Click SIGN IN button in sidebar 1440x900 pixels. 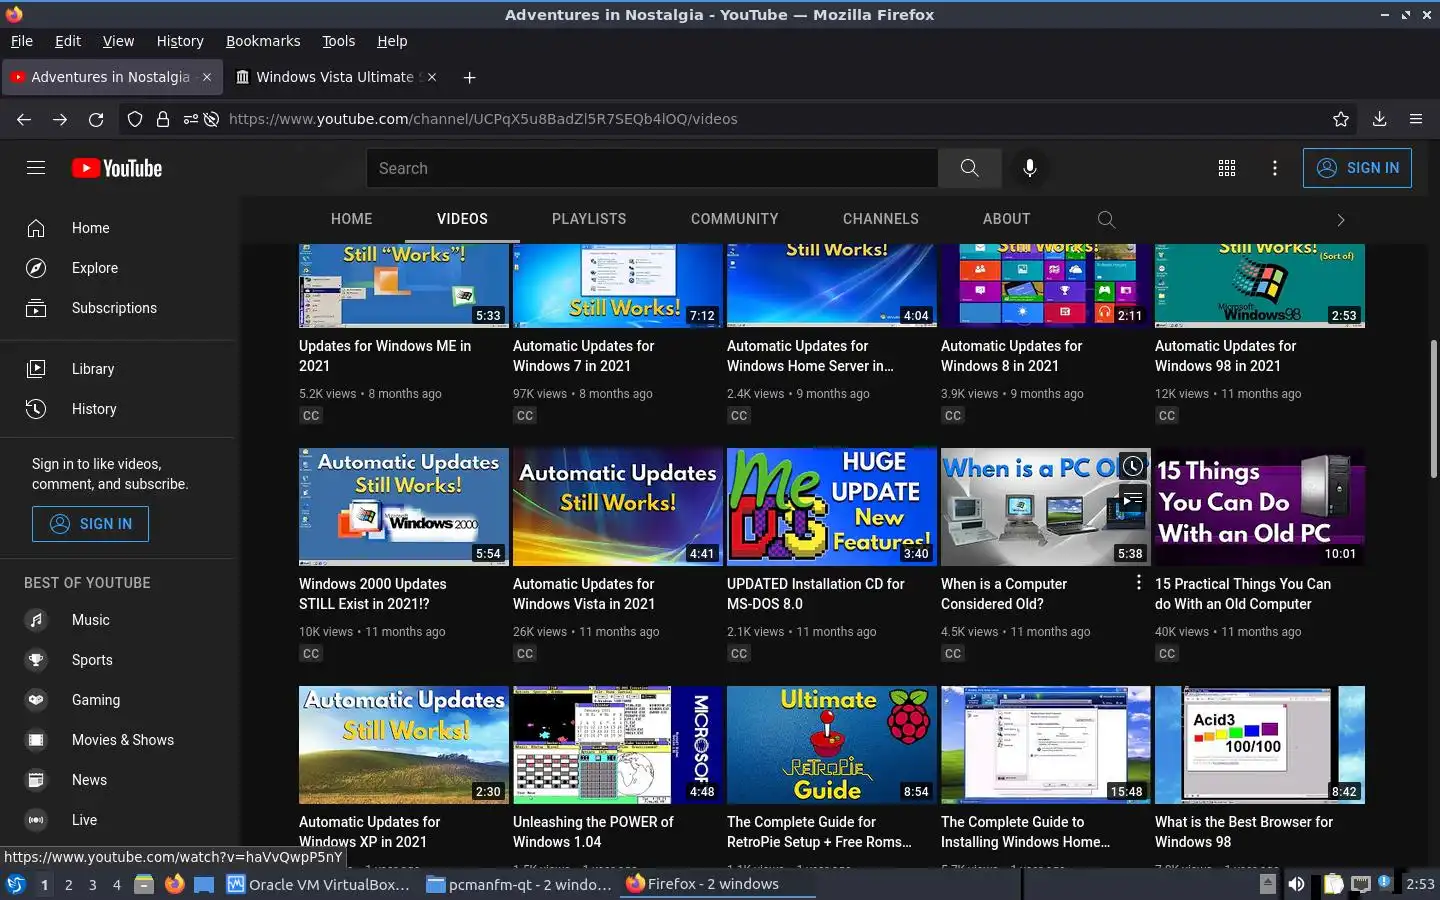pos(90,524)
